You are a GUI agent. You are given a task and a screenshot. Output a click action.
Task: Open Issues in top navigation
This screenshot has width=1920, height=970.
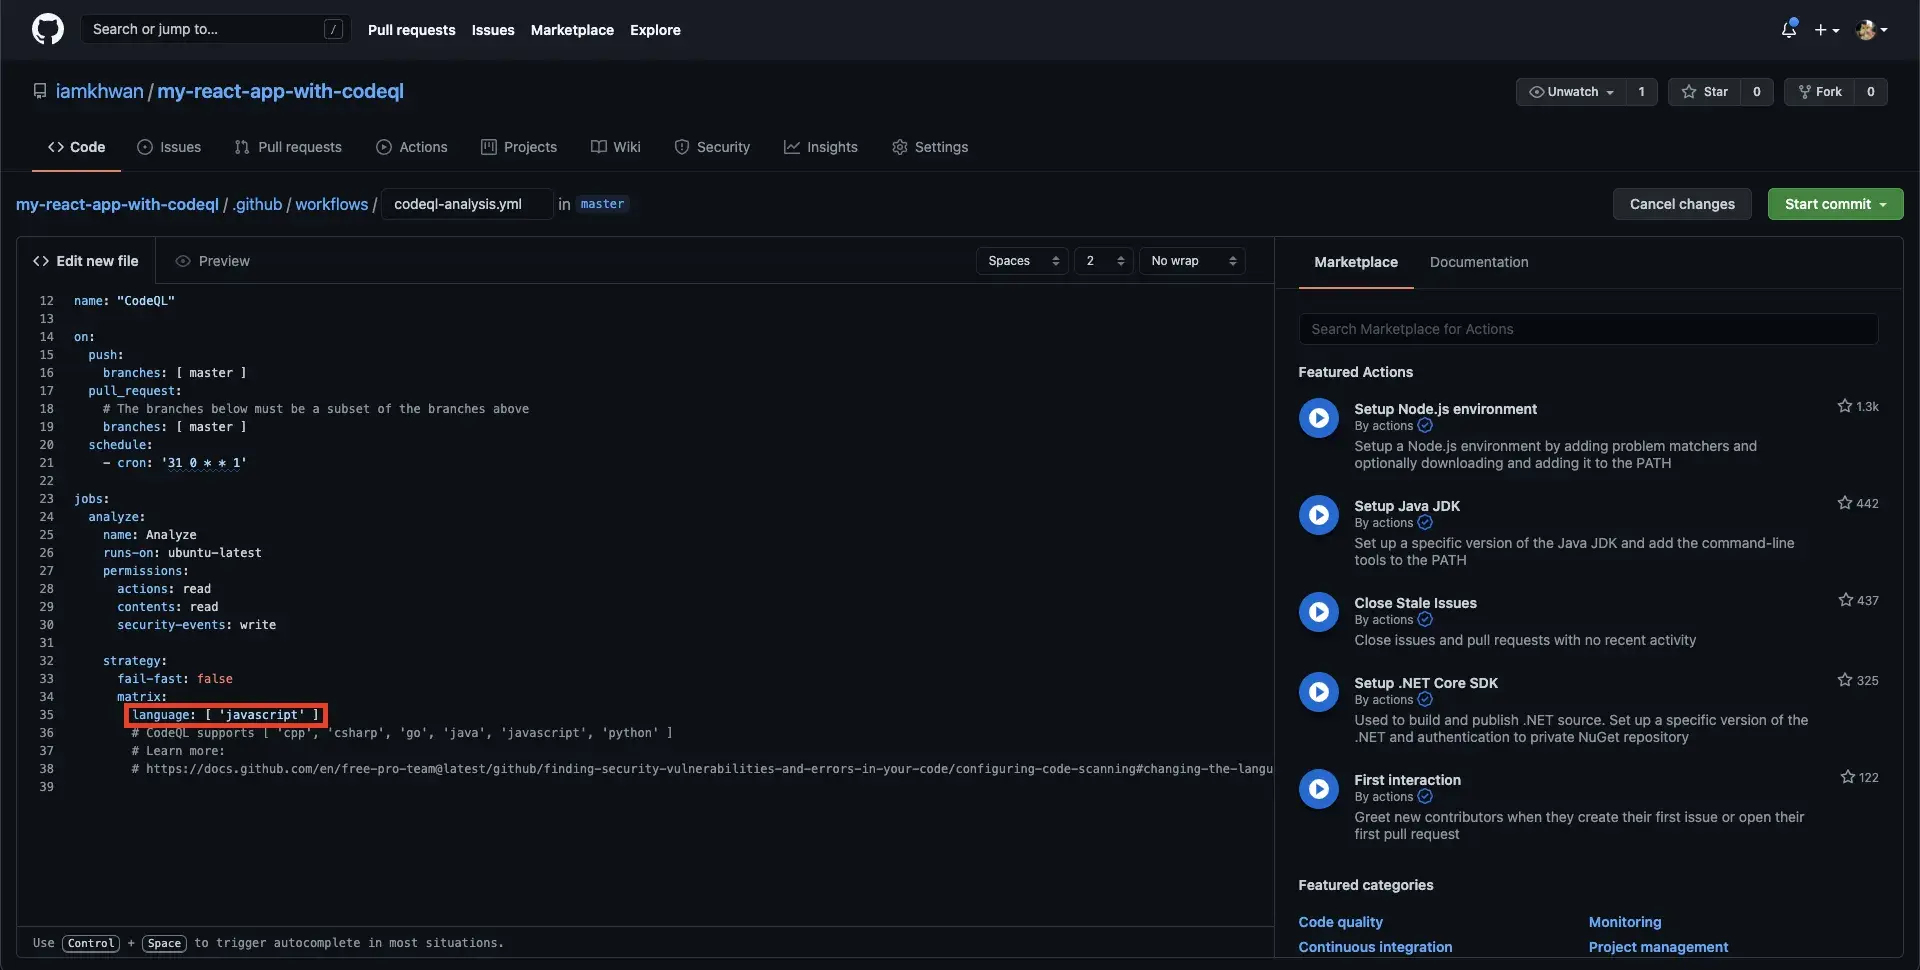493,30
